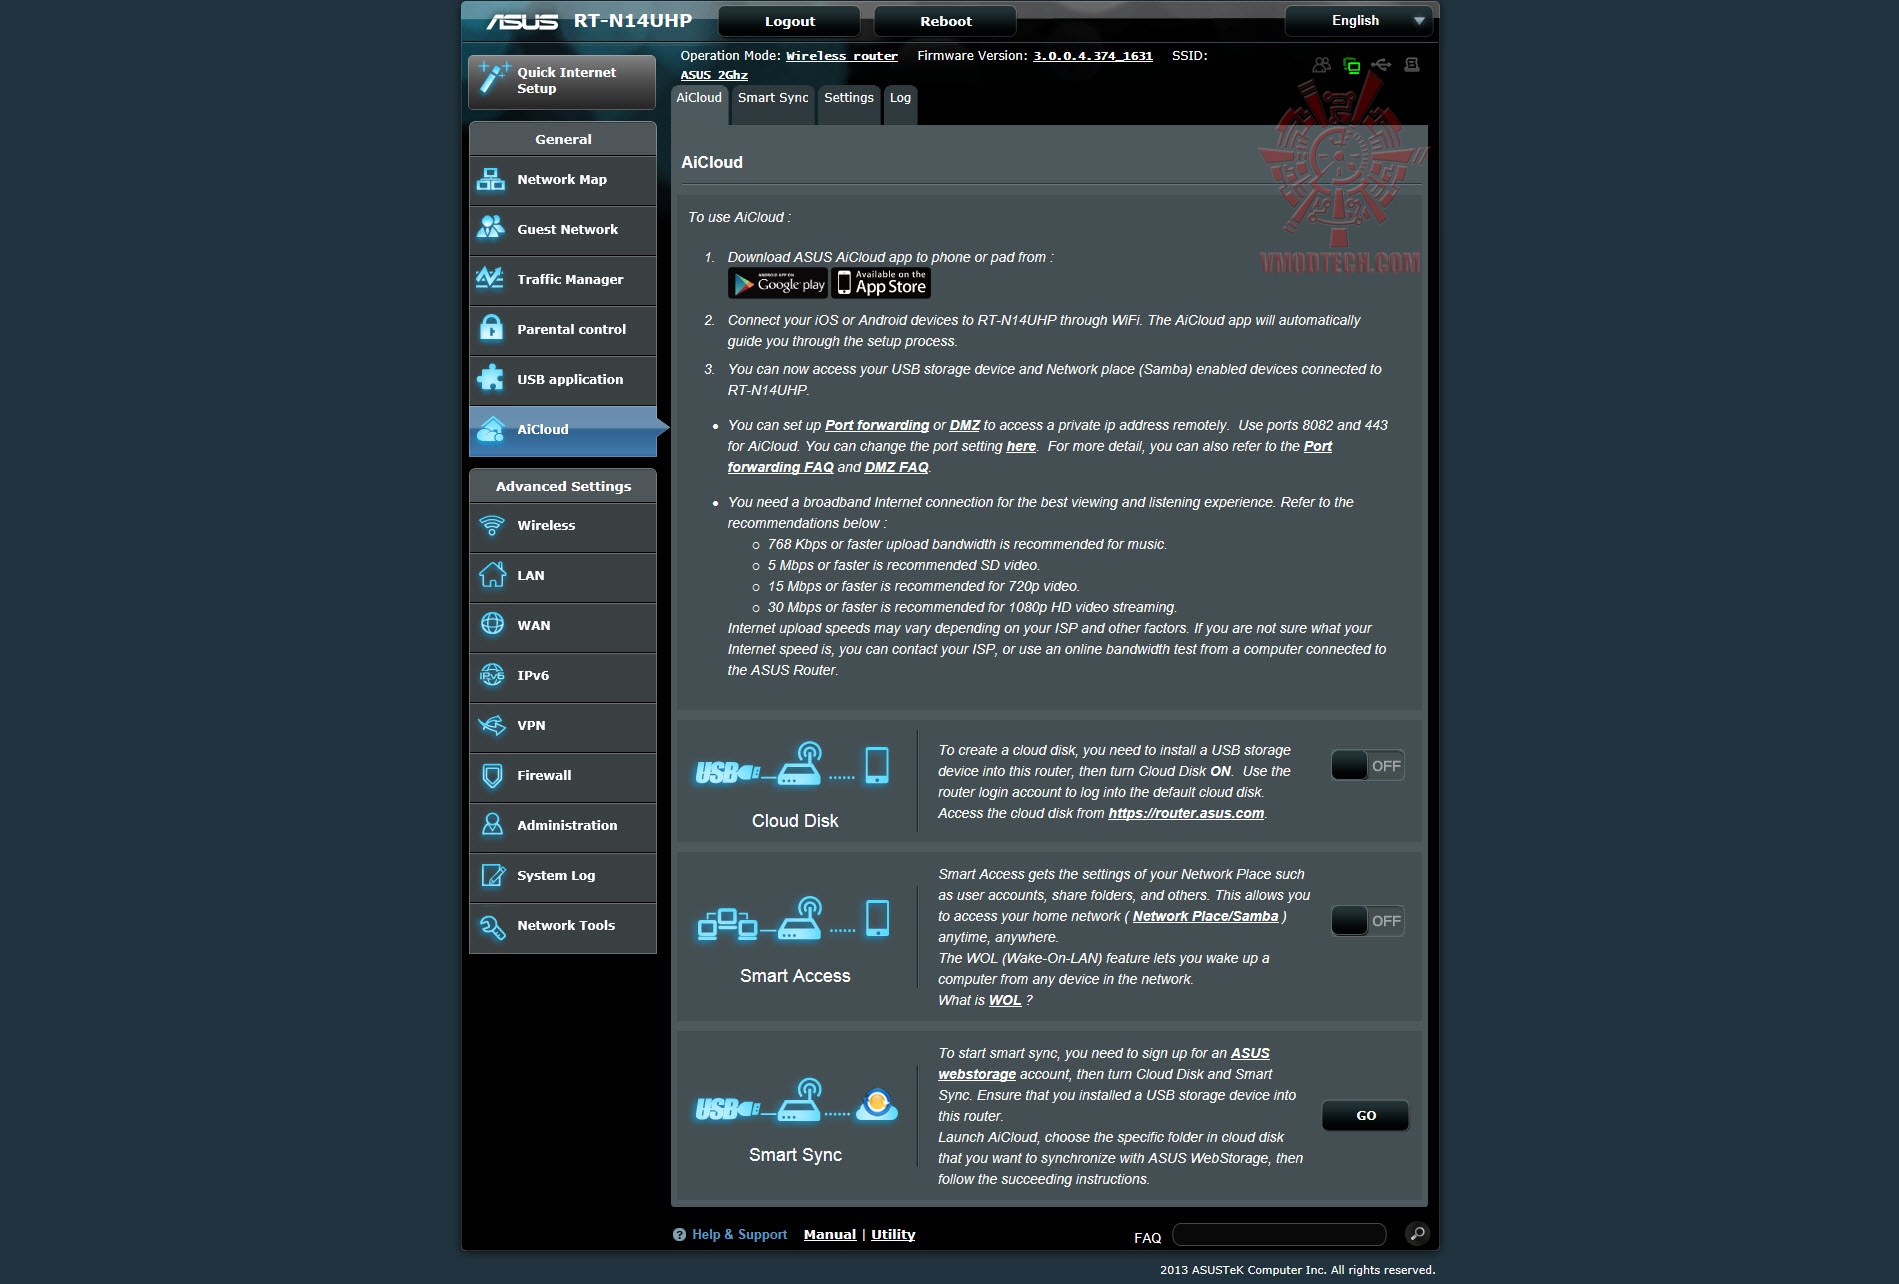This screenshot has height=1284, width=1899.
Task: Open the ASUS webstorage link
Action: (x=1104, y=1064)
